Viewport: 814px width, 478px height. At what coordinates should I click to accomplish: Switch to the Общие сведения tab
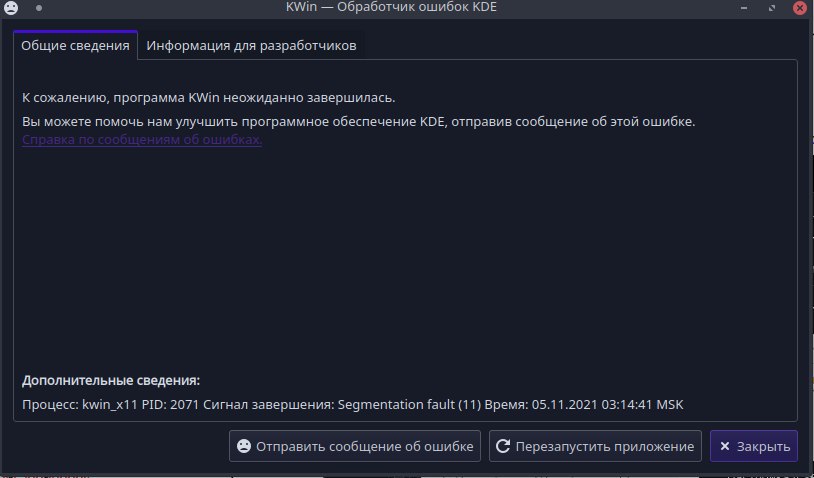[x=75, y=45]
